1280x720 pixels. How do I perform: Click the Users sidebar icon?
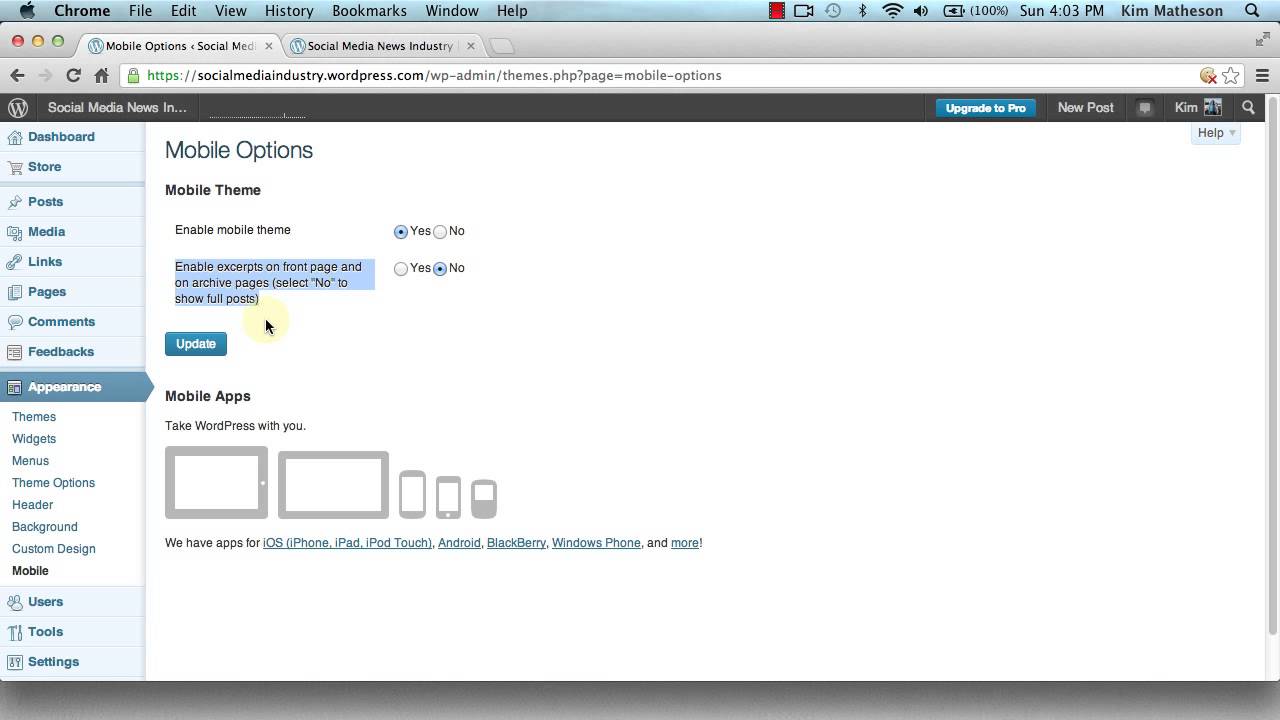(x=15, y=602)
